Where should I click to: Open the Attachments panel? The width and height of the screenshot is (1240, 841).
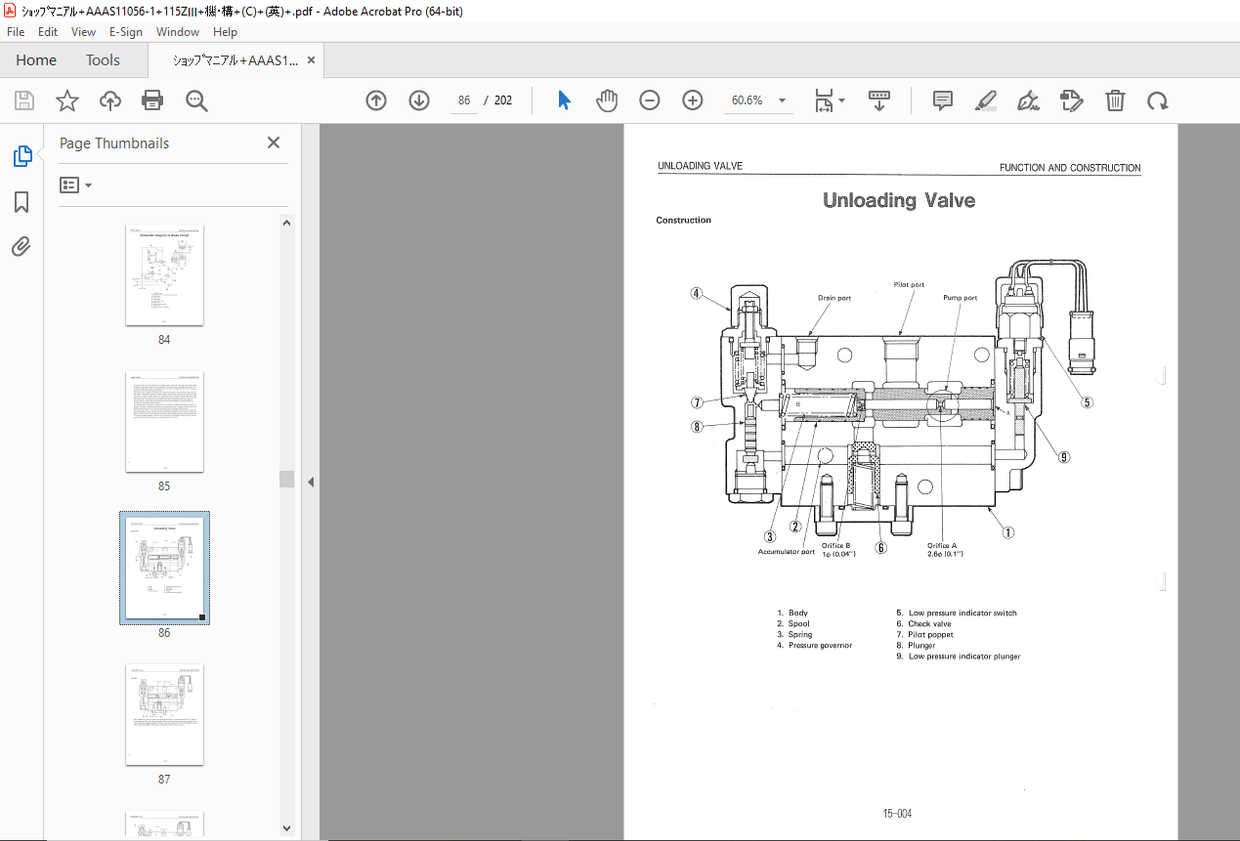22,246
